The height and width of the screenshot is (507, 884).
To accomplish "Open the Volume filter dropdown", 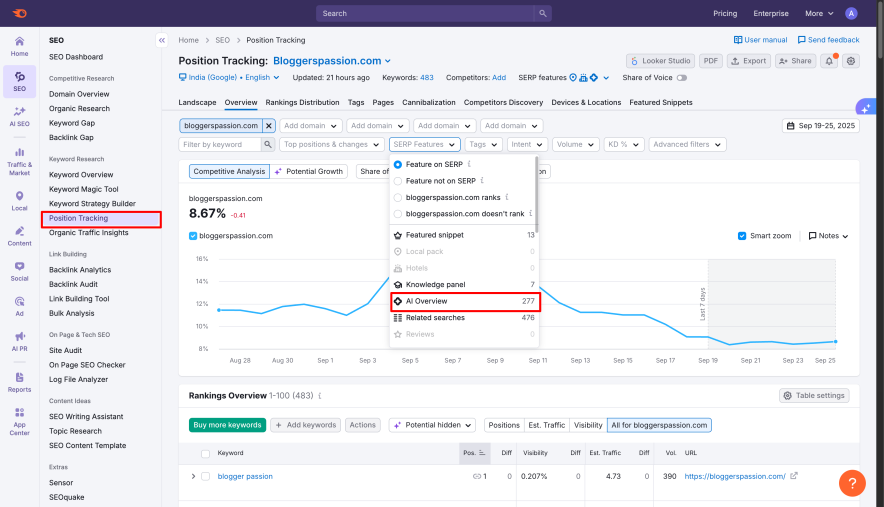I will coord(575,144).
